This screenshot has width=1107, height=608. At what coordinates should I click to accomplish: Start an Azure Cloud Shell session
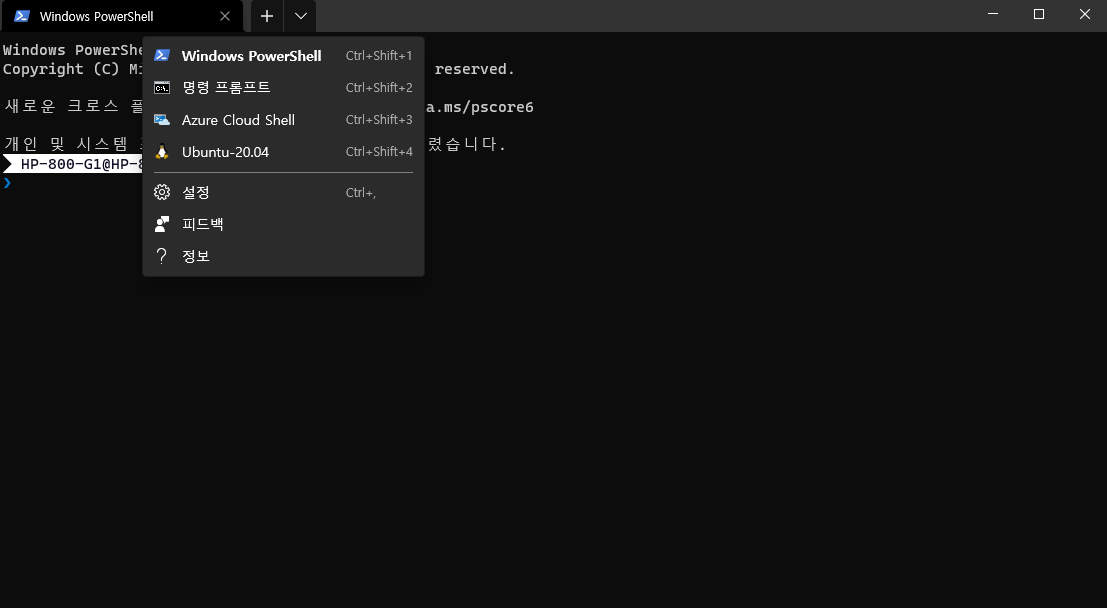tap(238, 119)
